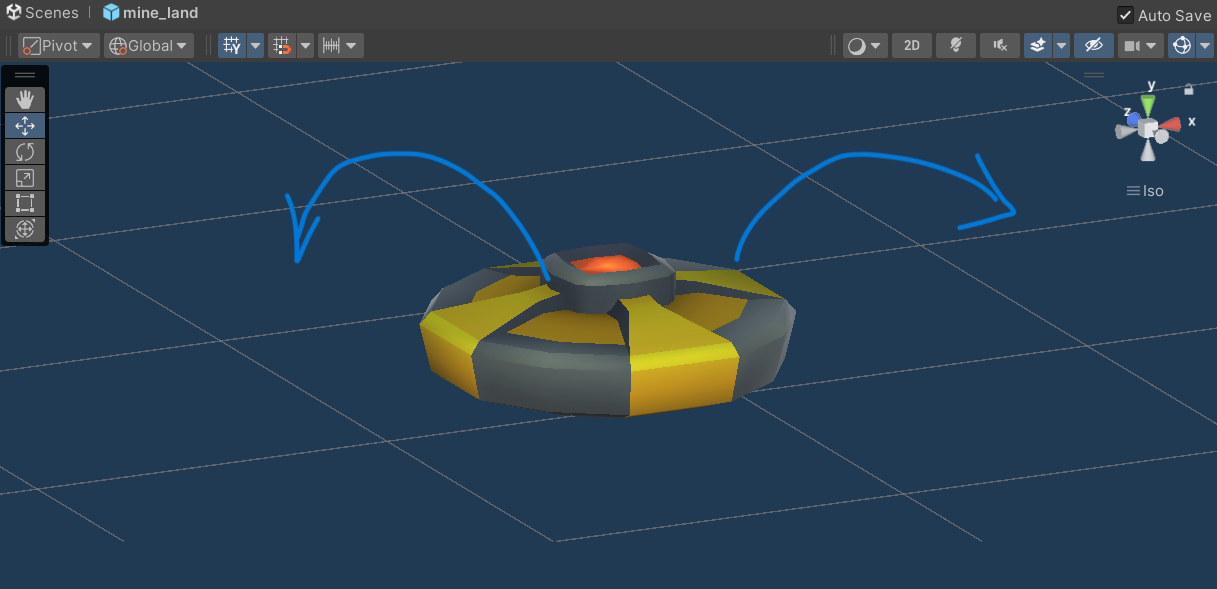
Task: Toggle scene lighting with the lightbulb icon
Action: (955, 45)
